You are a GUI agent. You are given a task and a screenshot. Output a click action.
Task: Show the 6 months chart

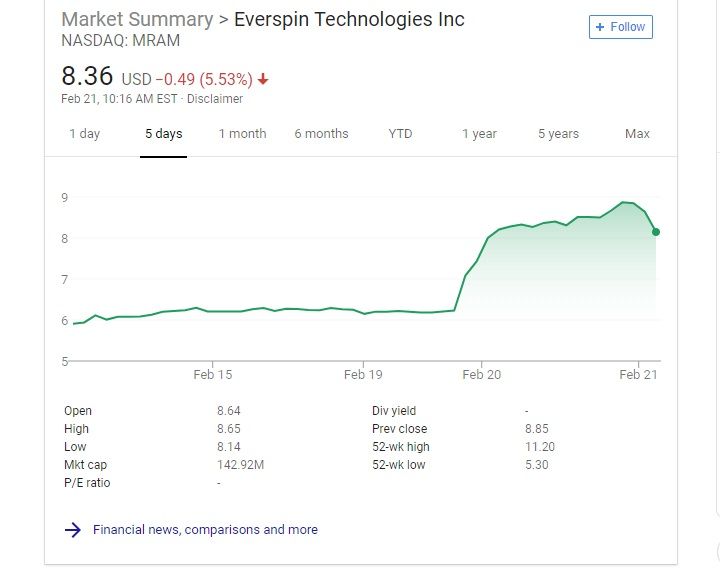pos(321,134)
